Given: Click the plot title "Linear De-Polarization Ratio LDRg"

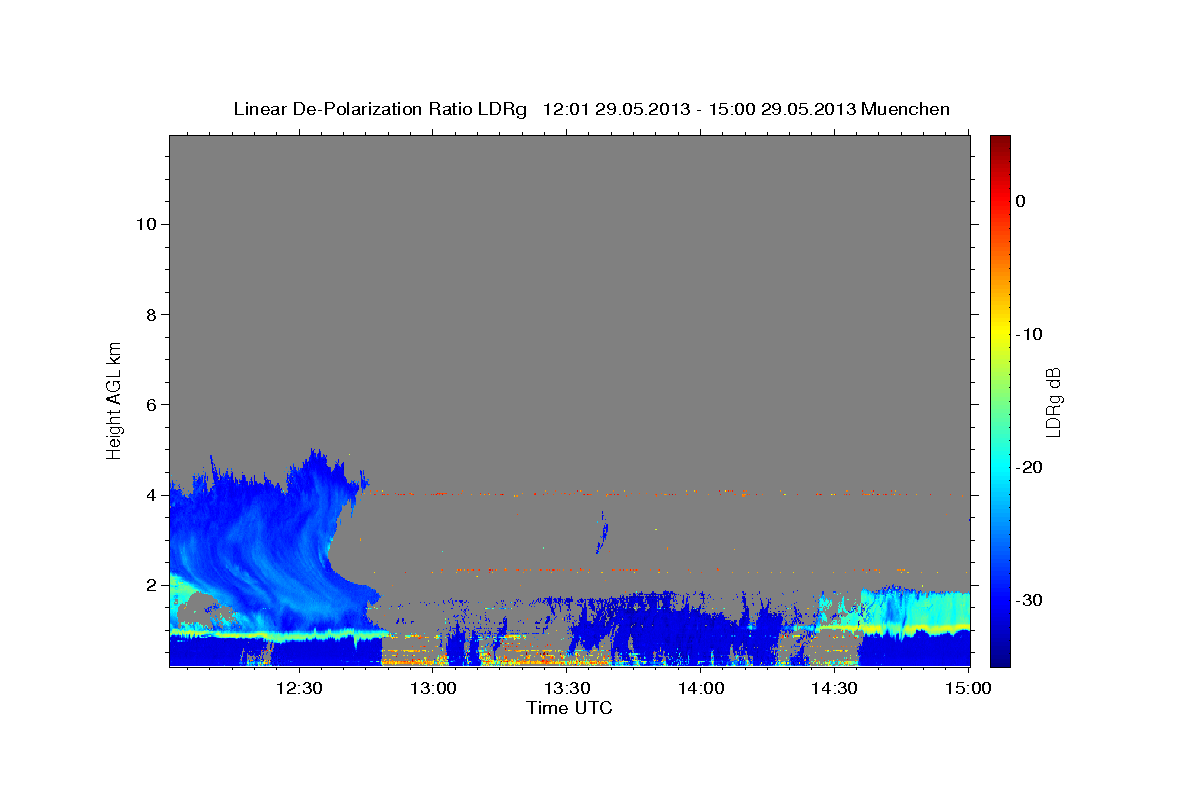Looking at the screenshot, I should click(x=380, y=109).
